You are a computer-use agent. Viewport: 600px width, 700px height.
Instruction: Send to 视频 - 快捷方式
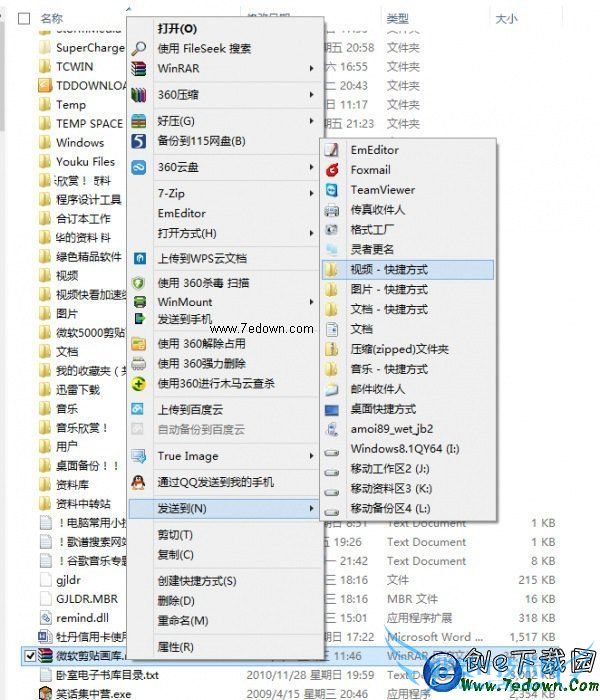(x=408, y=270)
